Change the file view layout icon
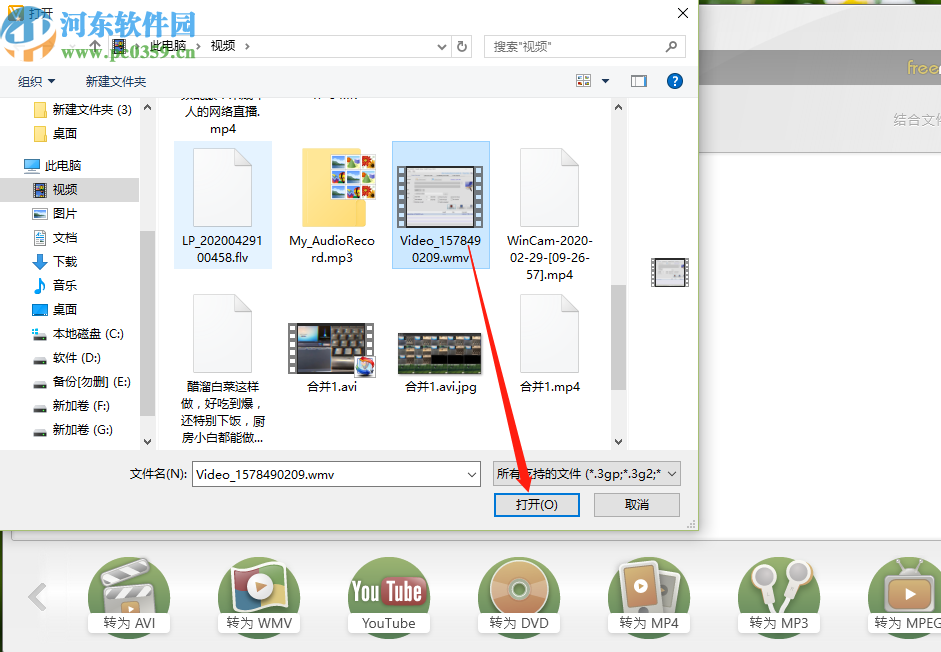 583,81
